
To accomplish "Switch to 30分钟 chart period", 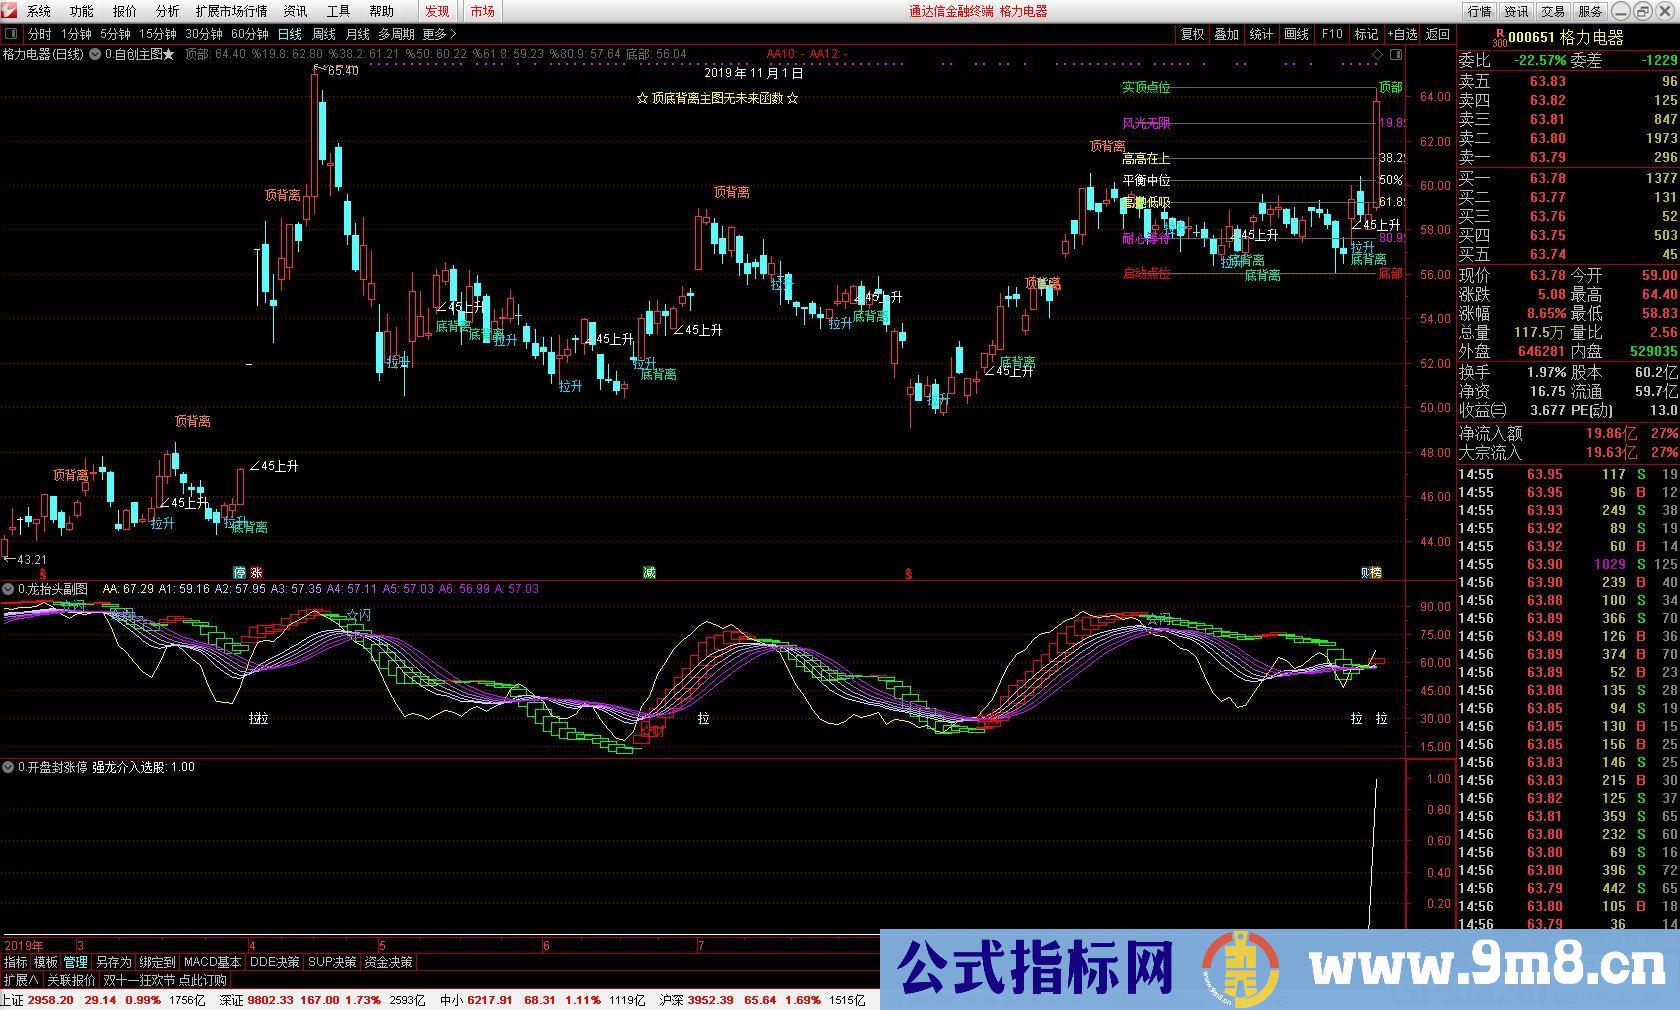I will 204,34.
